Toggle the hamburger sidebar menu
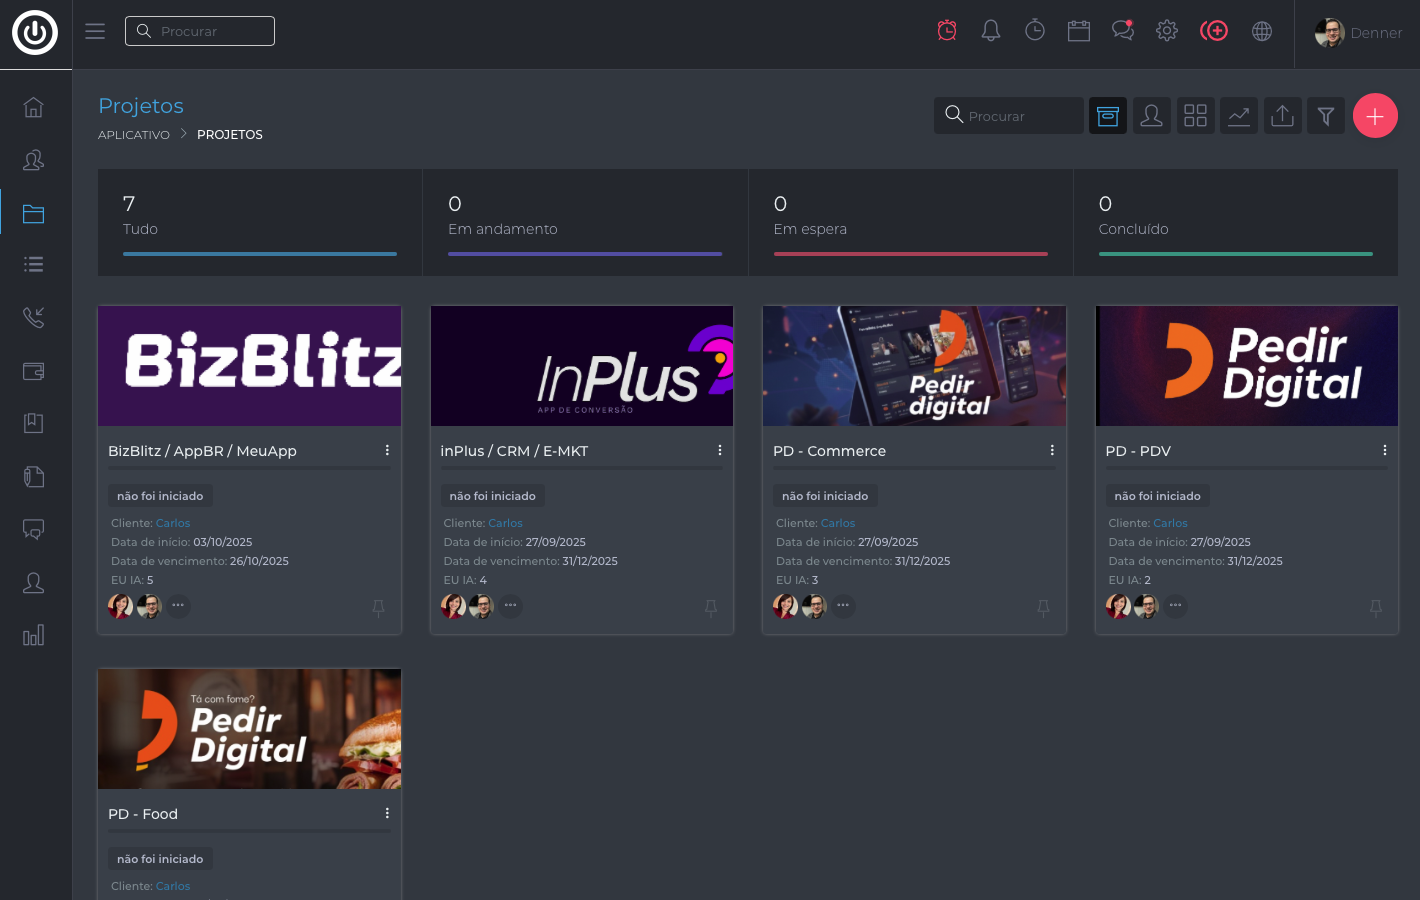 [95, 31]
